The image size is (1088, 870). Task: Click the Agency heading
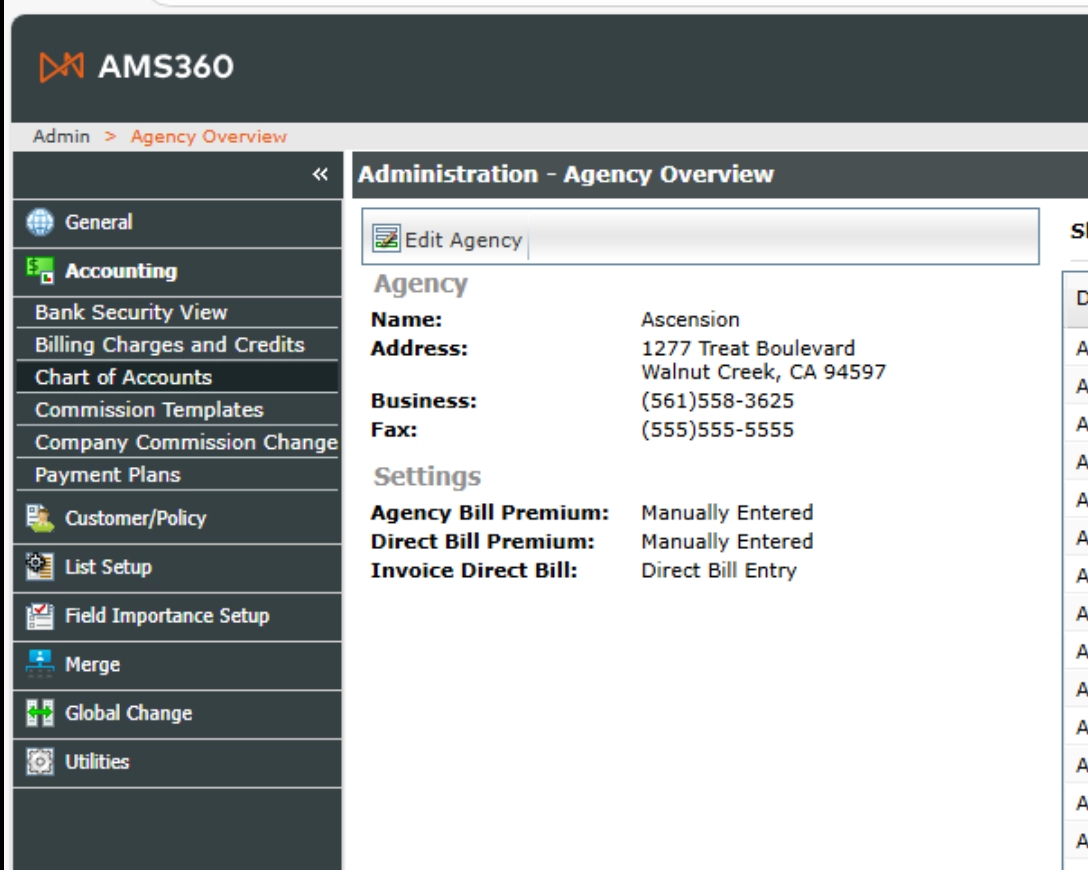point(420,285)
